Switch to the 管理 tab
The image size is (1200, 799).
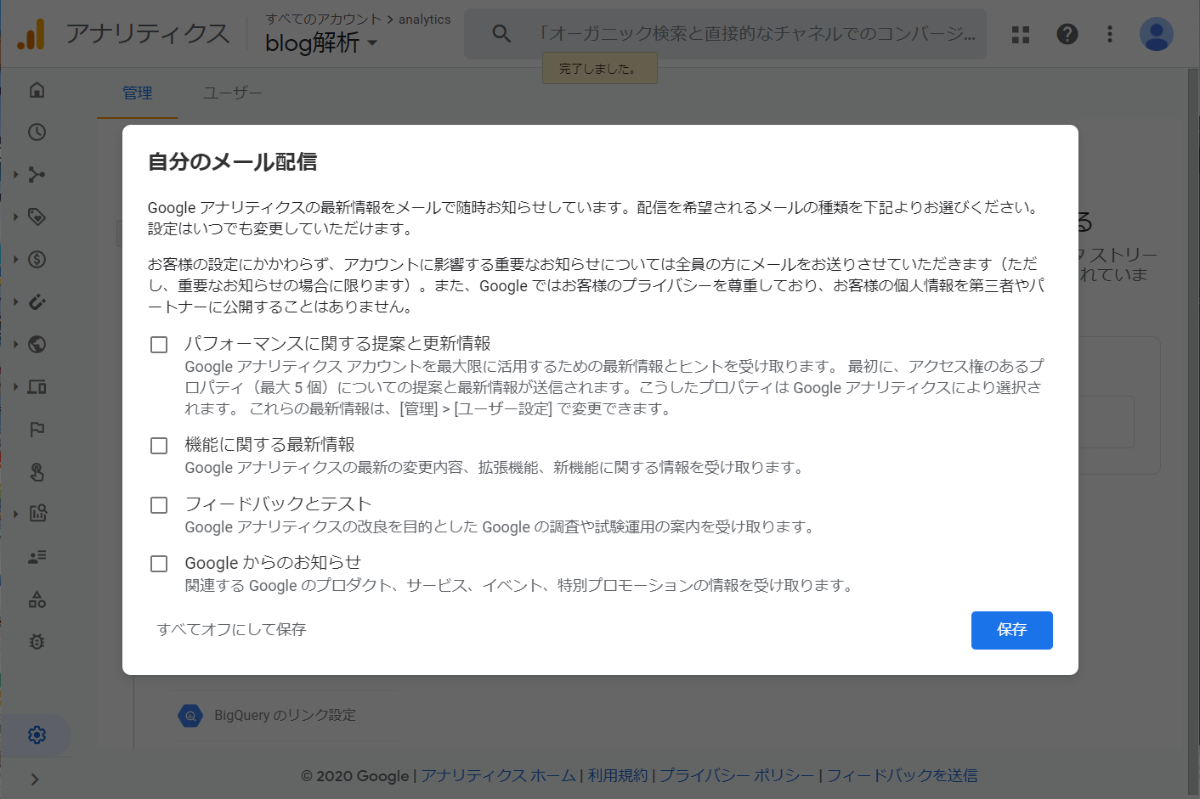coord(137,93)
